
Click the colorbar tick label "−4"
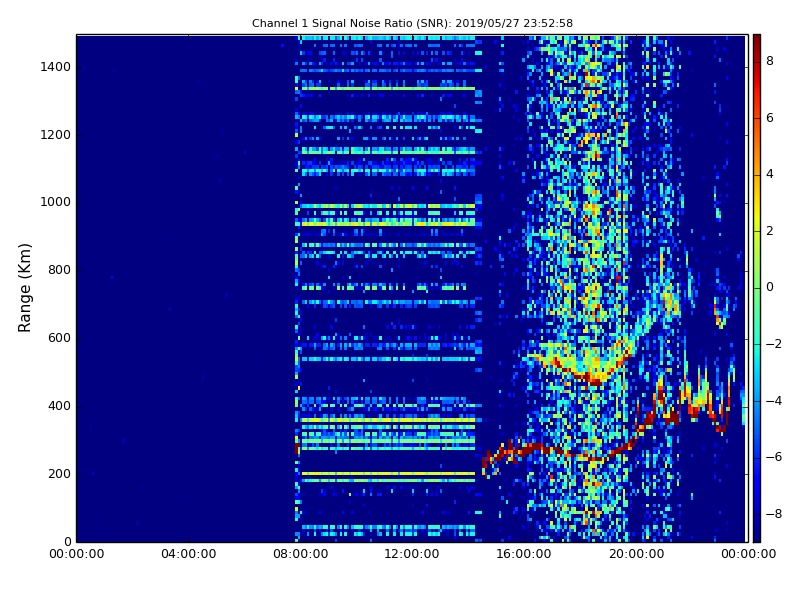click(x=773, y=401)
